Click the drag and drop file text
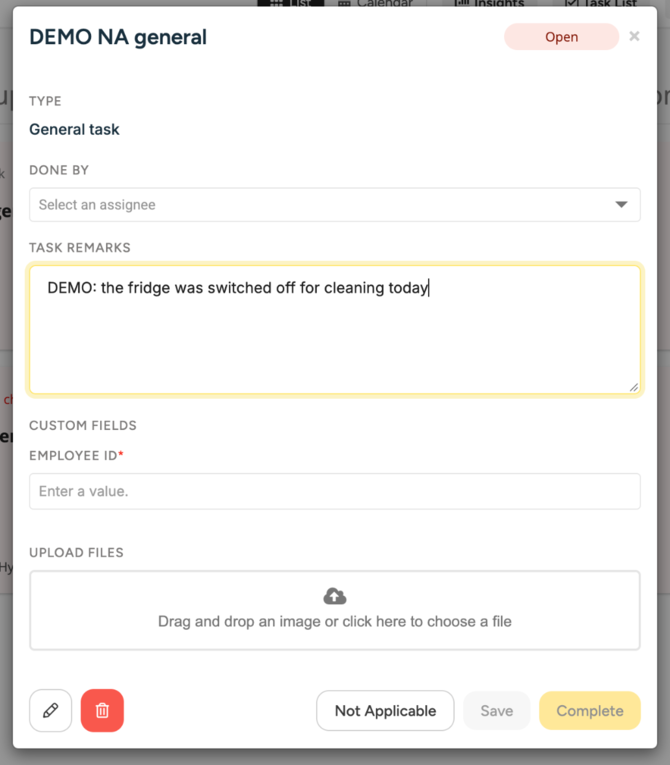Image resolution: width=670 pixels, height=765 pixels. [335, 622]
